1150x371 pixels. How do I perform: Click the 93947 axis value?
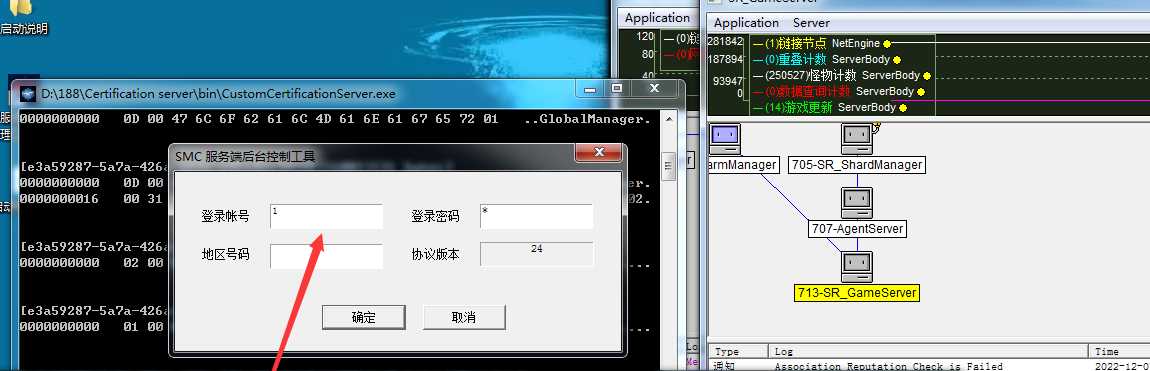(x=728, y=81)
